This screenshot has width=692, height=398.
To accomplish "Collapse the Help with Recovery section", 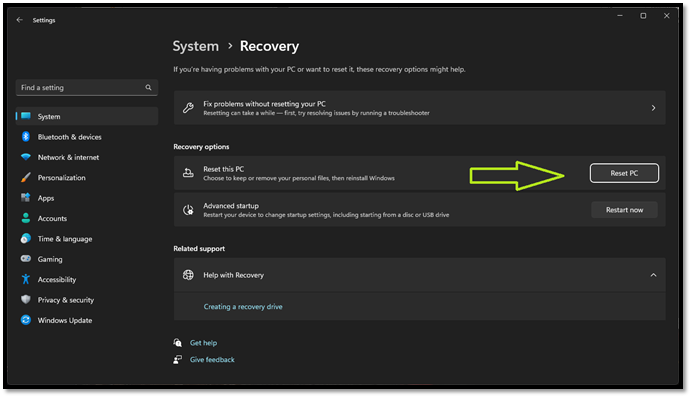I will point(653,275).
